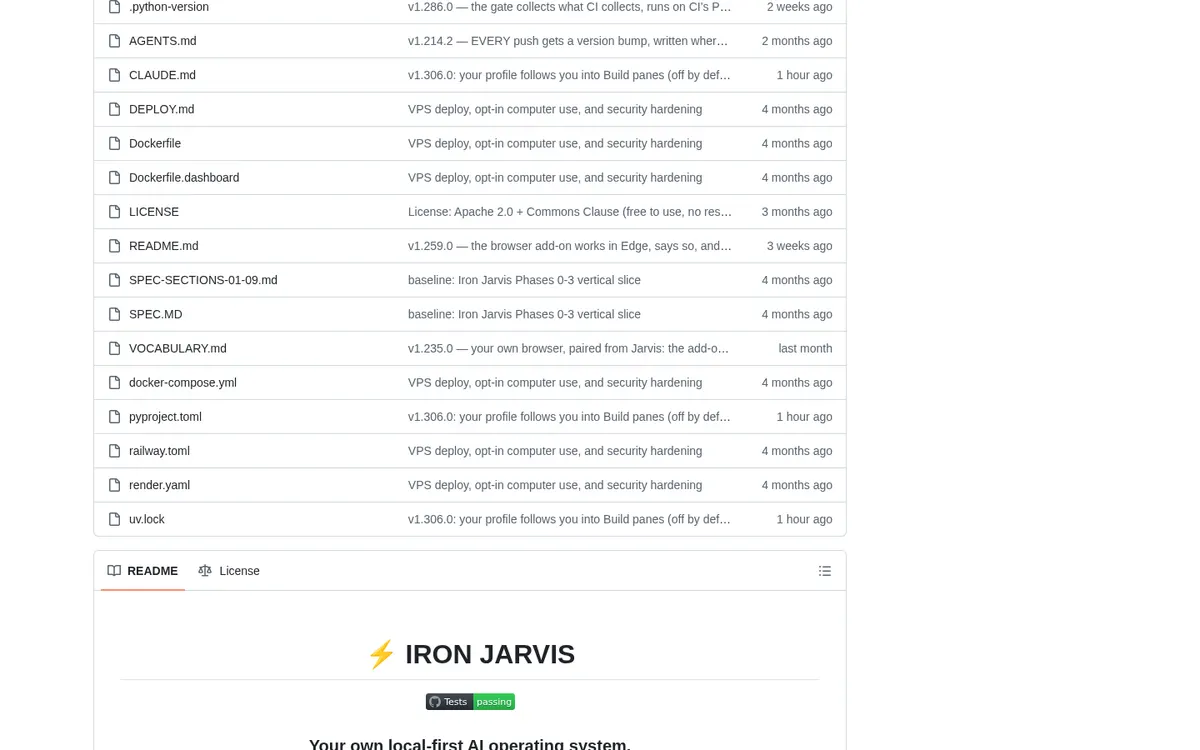This screenshot has width=1200, height=750.
Task: Open the railway.toml file
Action: click(159, 451)
